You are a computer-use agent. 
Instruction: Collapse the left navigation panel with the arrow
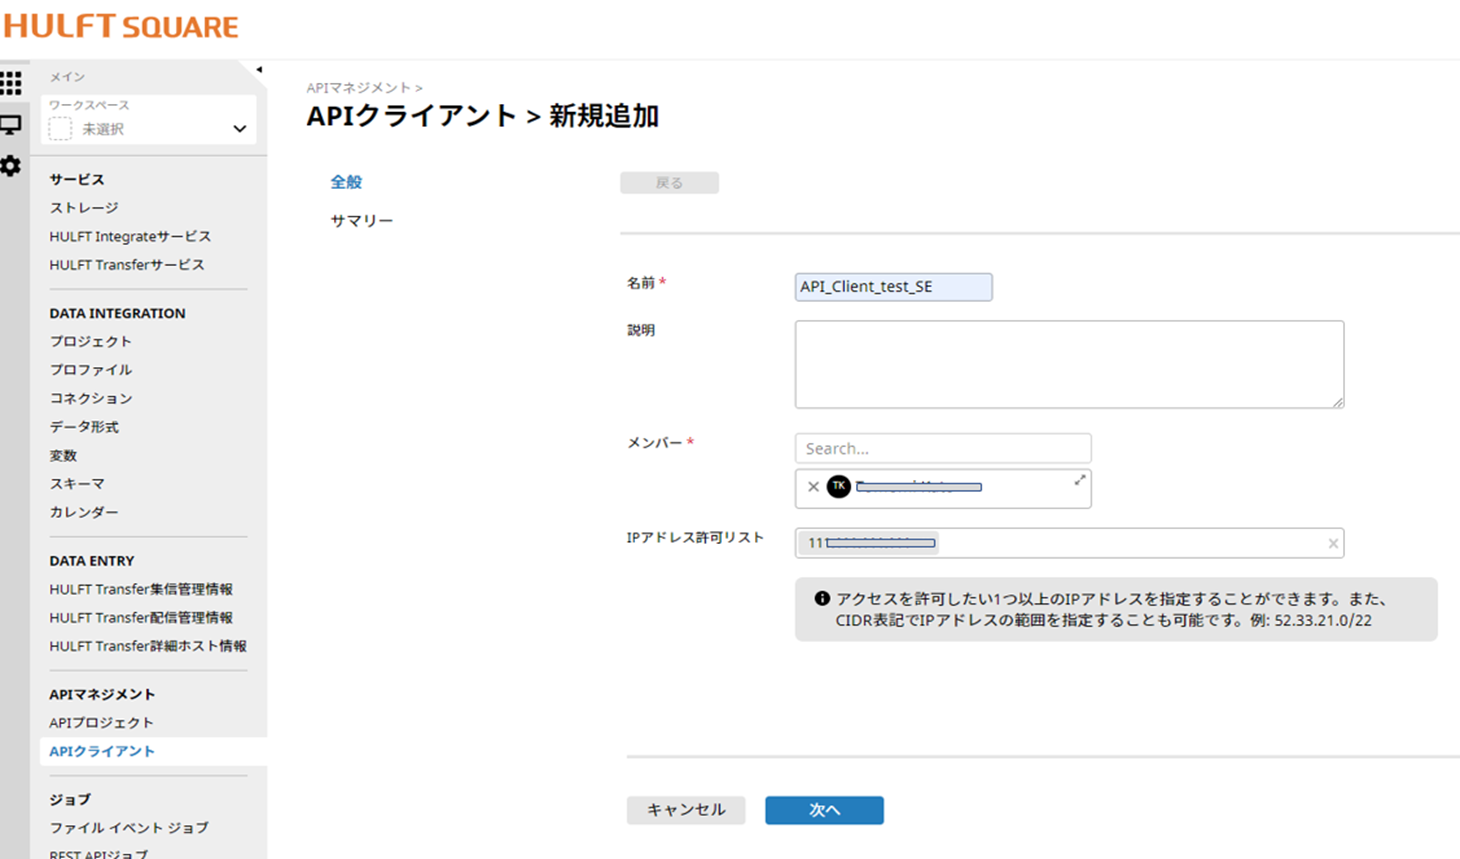(261, 70)
